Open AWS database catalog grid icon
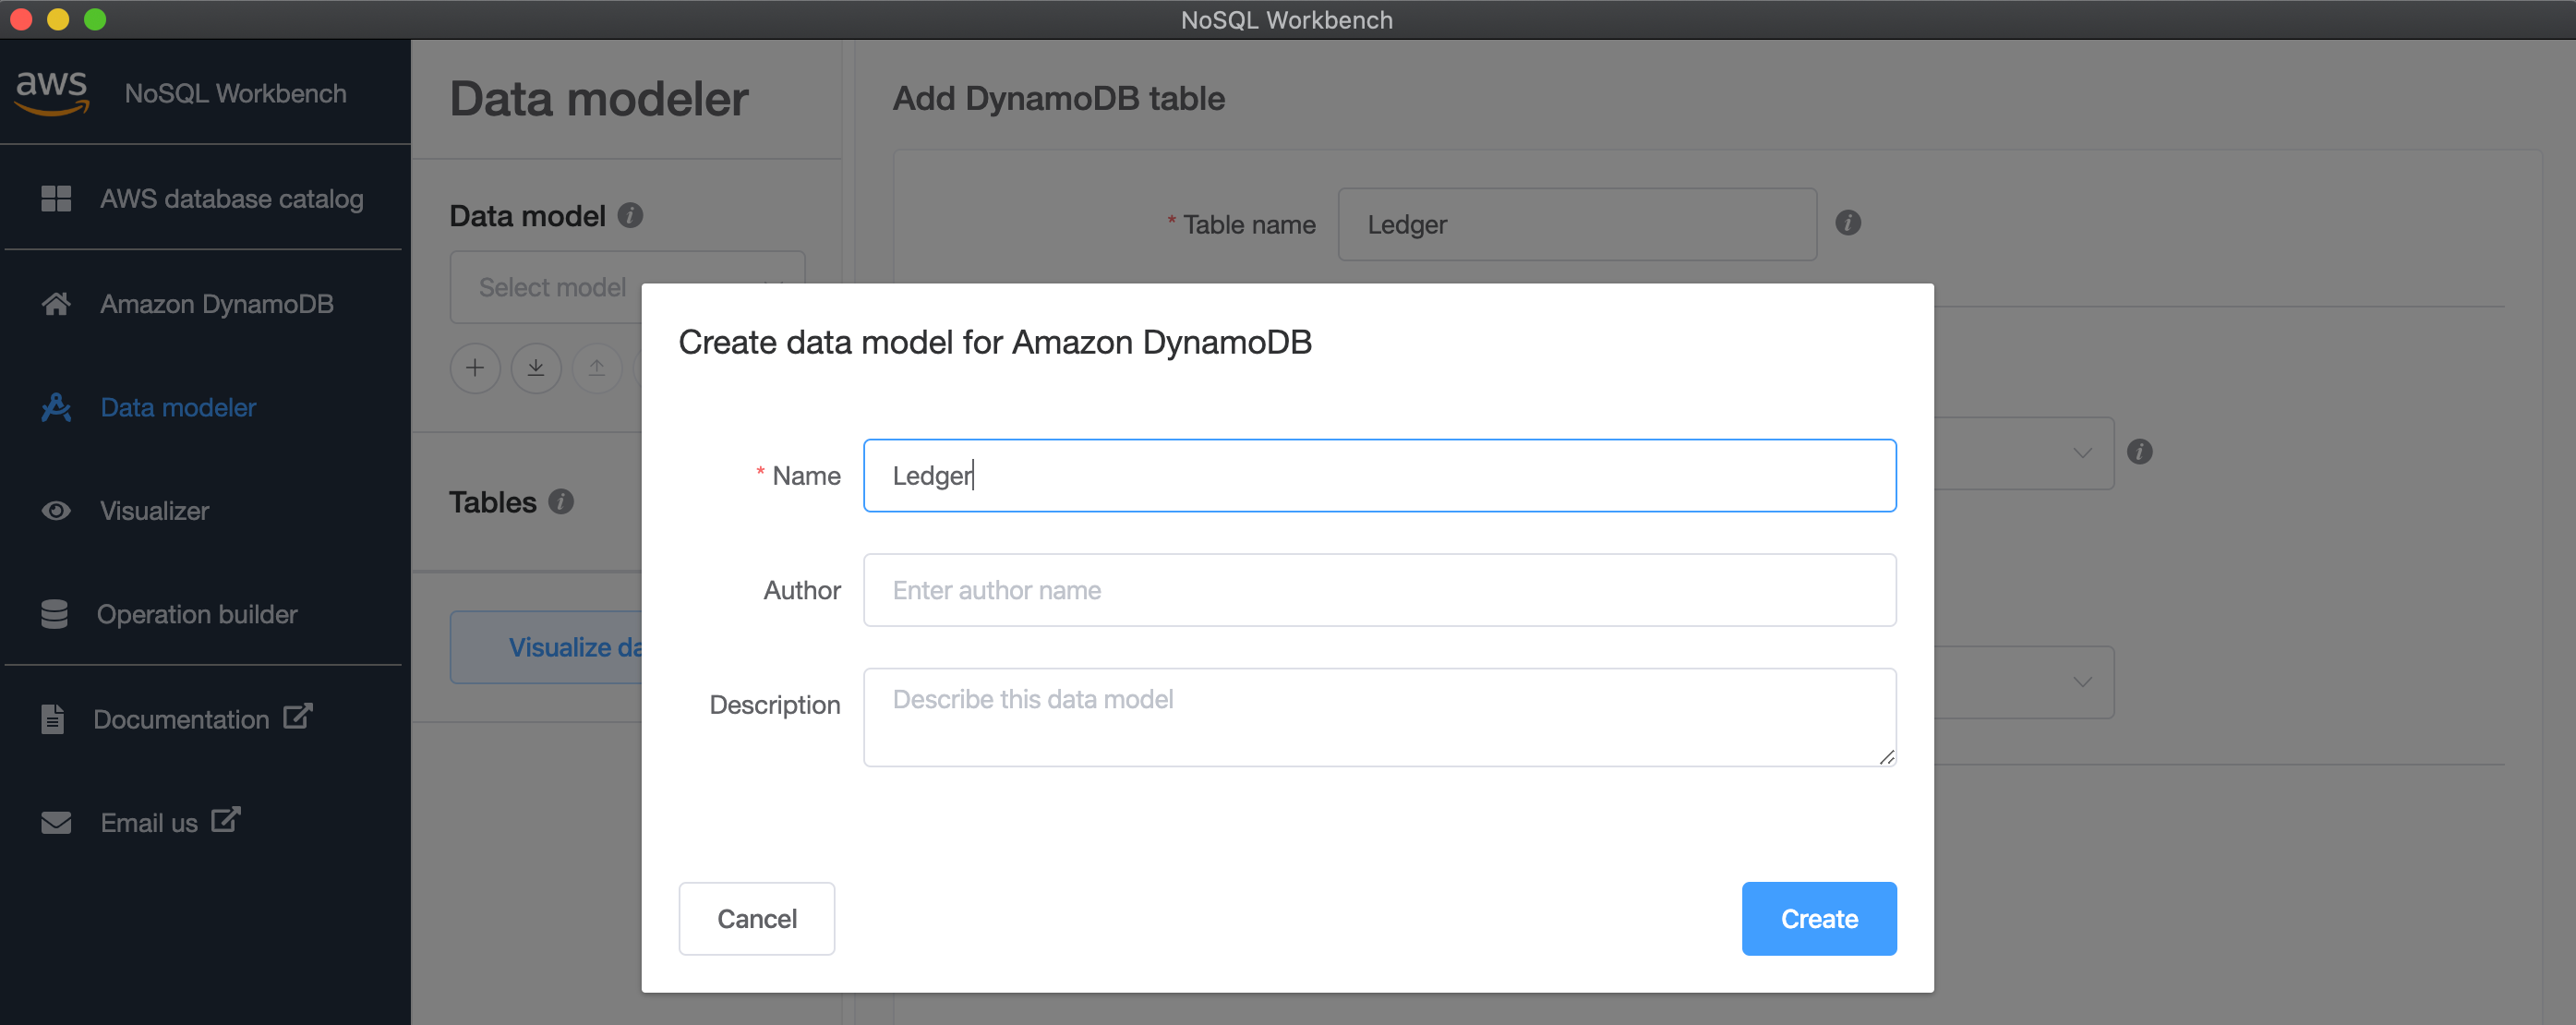 pyautogui.click(x=56, y=198)
